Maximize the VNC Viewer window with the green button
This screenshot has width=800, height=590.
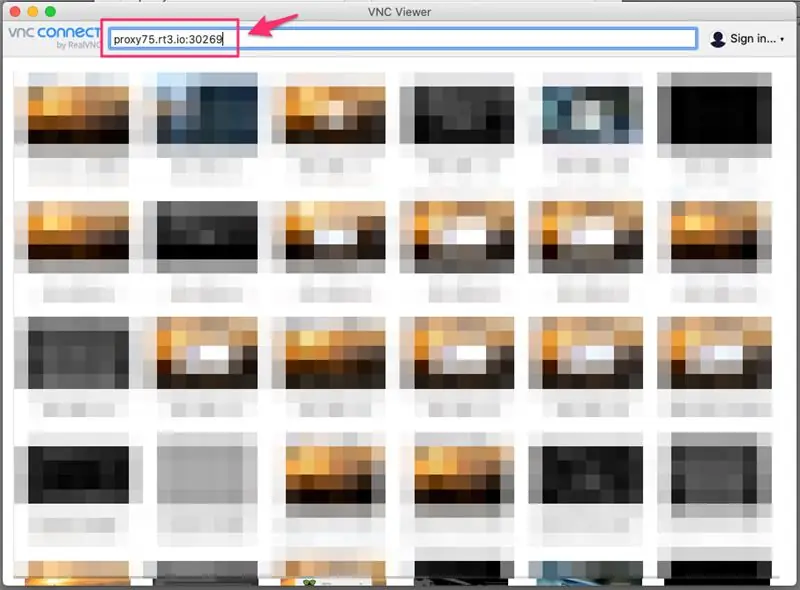point(50,11)
